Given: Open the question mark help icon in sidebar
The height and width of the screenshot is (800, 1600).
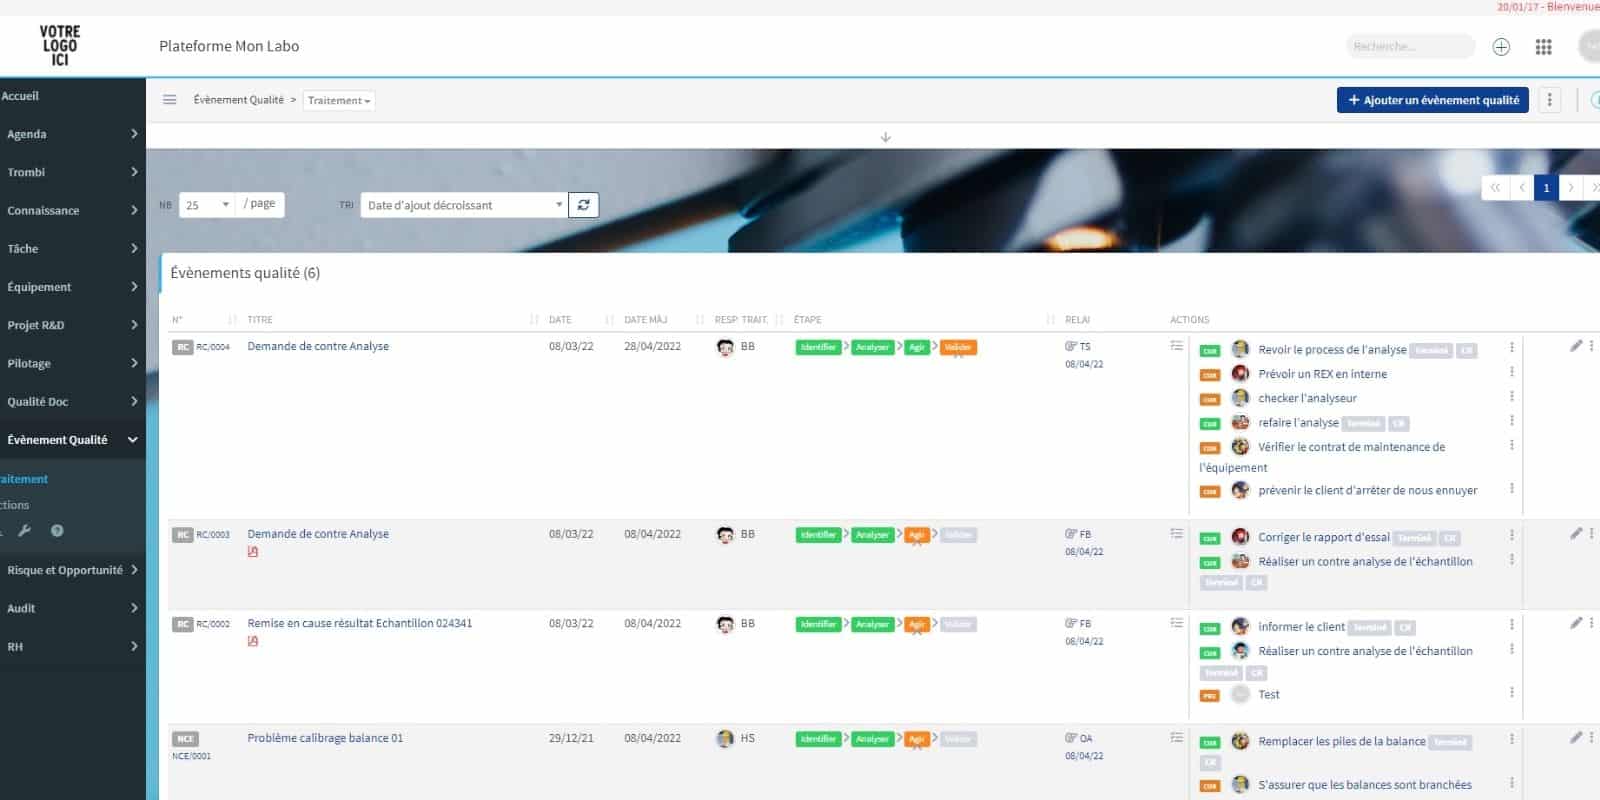Looking at the screenshot, I should click(x=57, y=531).
